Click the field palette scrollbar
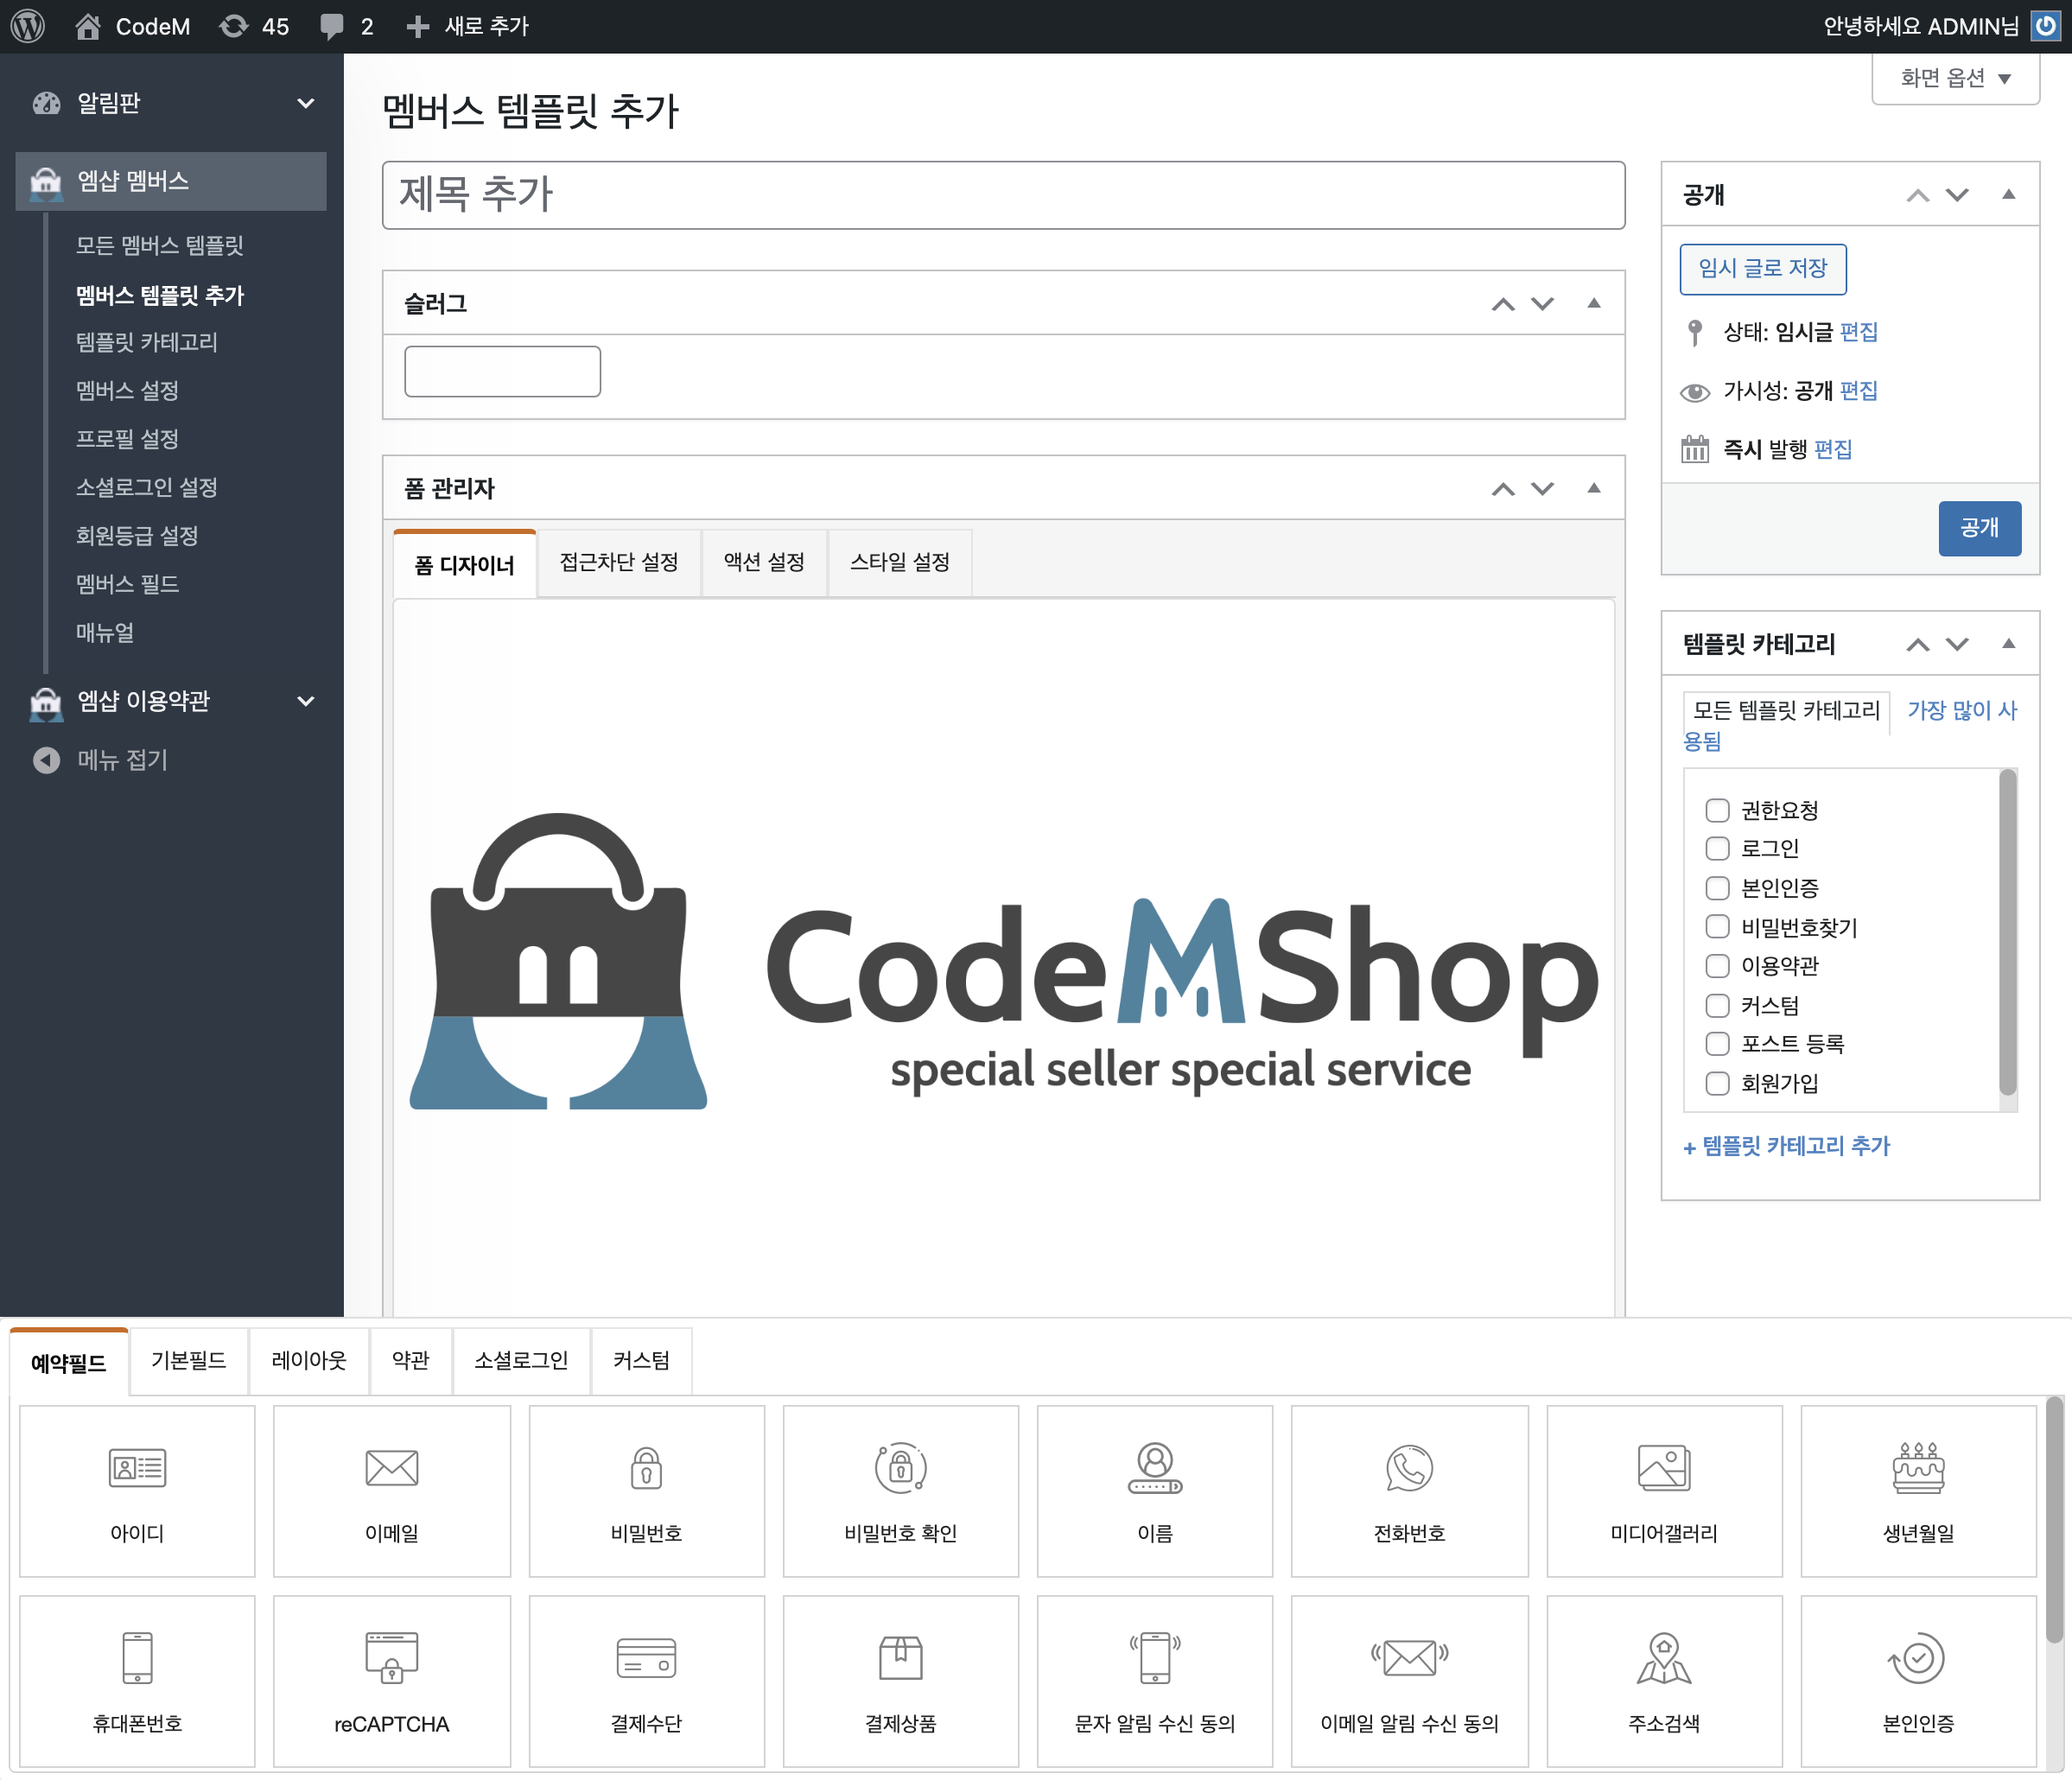The height and width of the screenshot is (1780, 2072). (x=2054, y=1520)
